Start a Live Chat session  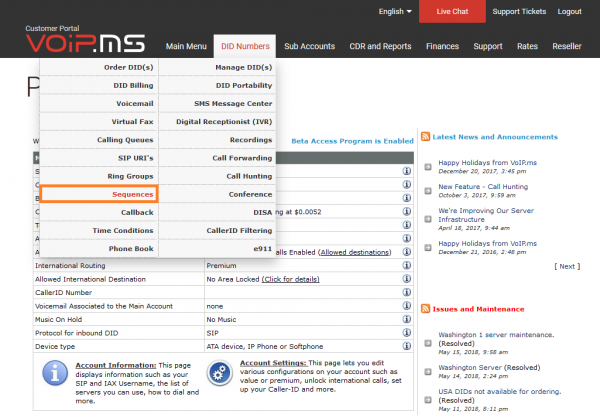[x=452, y=11]
